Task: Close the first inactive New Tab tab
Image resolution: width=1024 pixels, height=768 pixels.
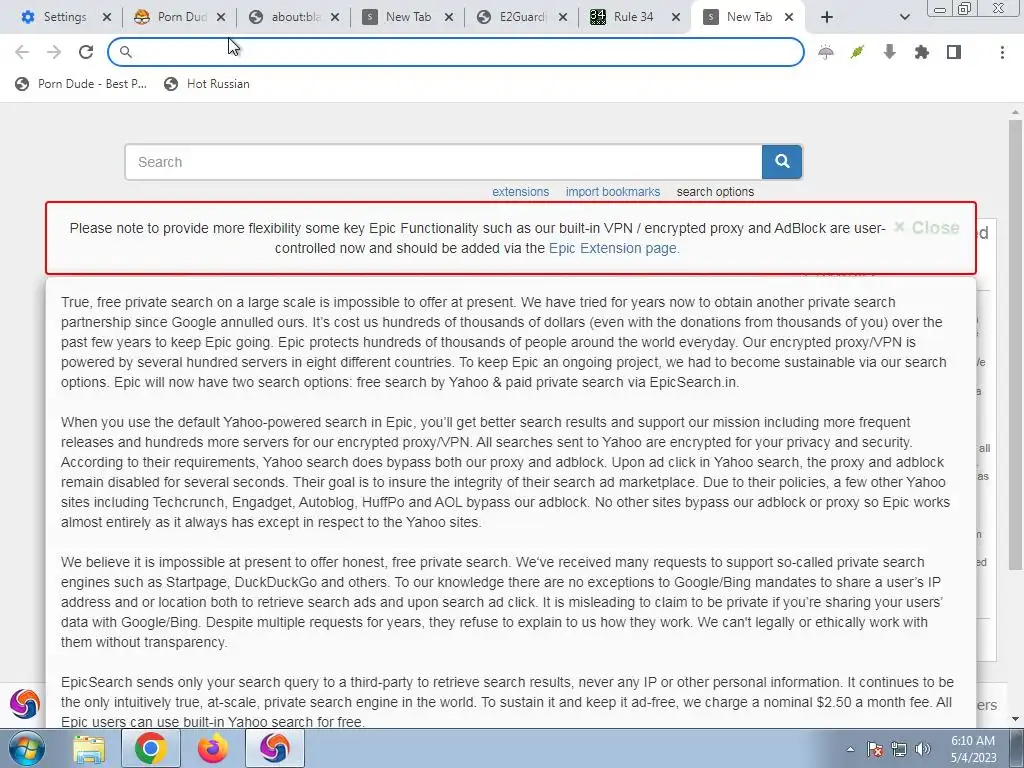Action: point(449,17)
